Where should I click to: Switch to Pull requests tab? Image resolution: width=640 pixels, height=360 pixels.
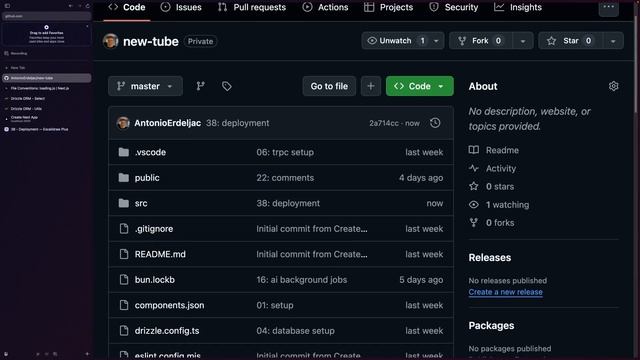pos(252,7)
